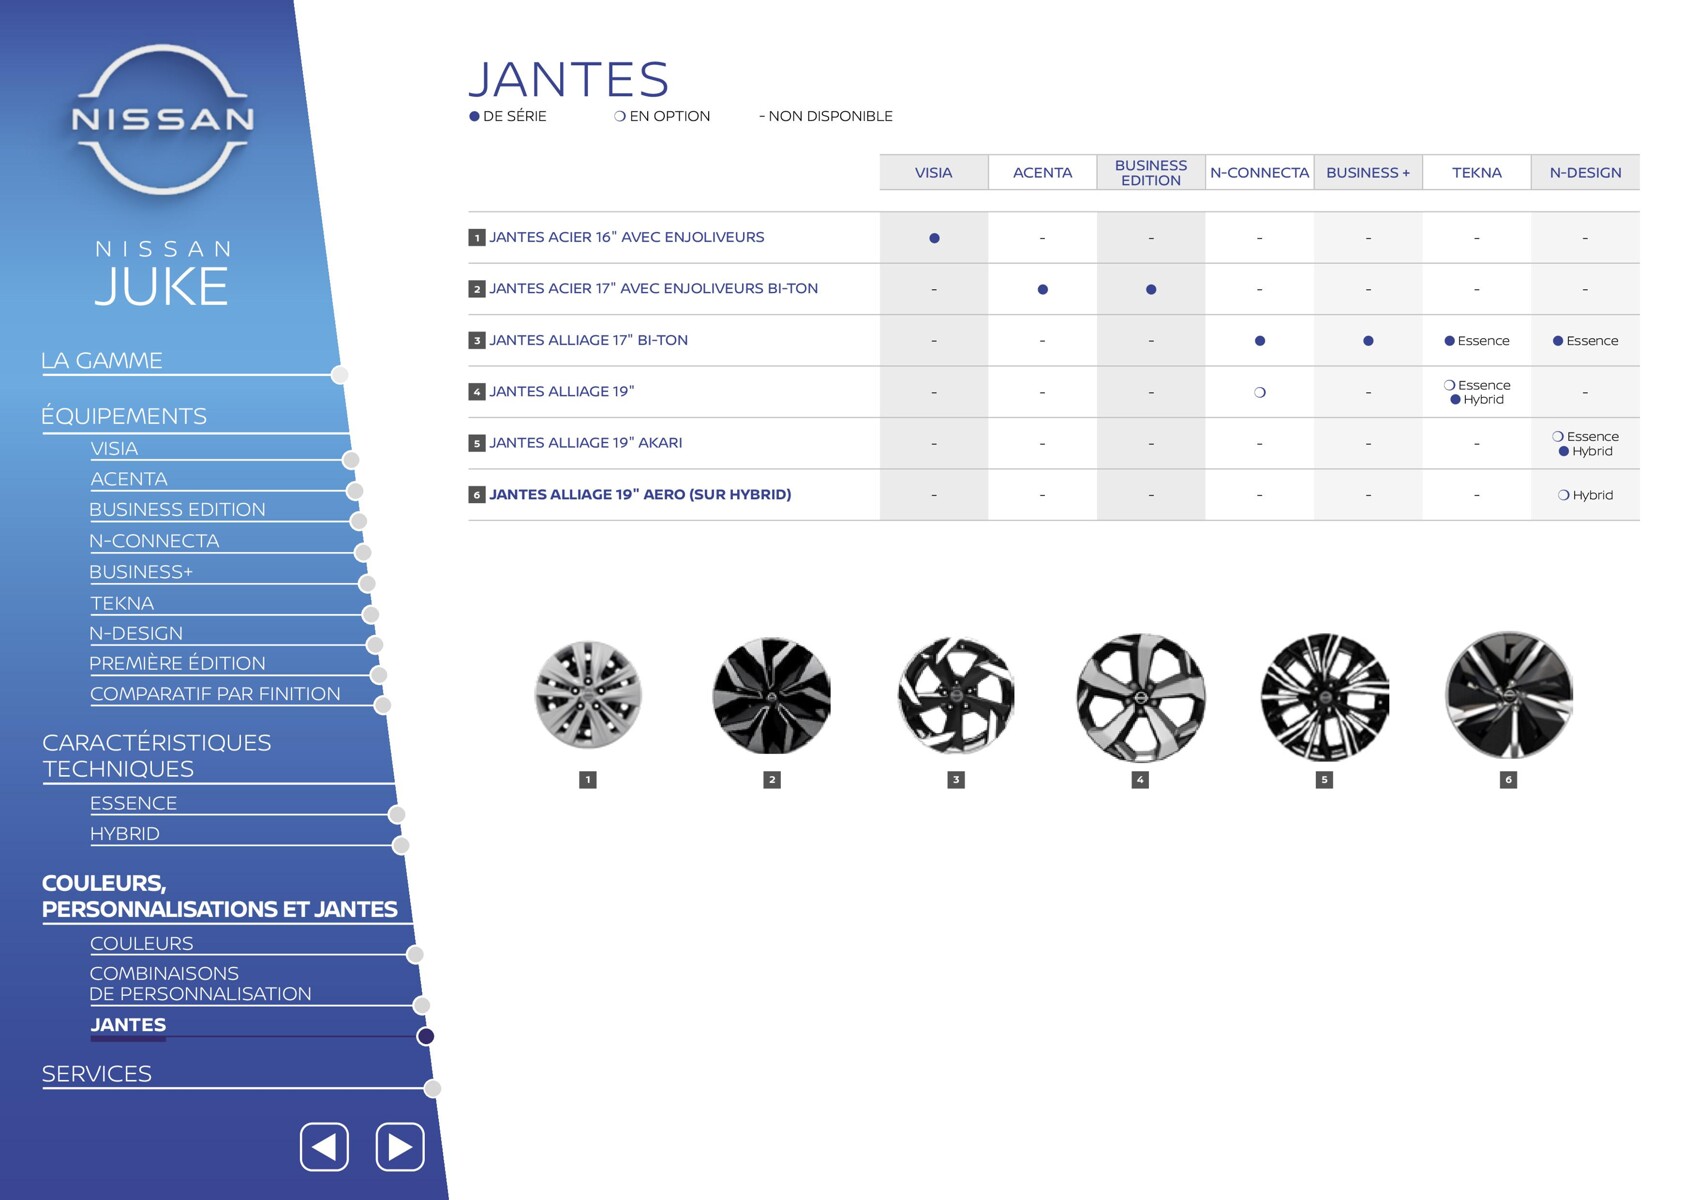
Task: Click the number 1 badge under the first wheel
Action: pos(588,780)
